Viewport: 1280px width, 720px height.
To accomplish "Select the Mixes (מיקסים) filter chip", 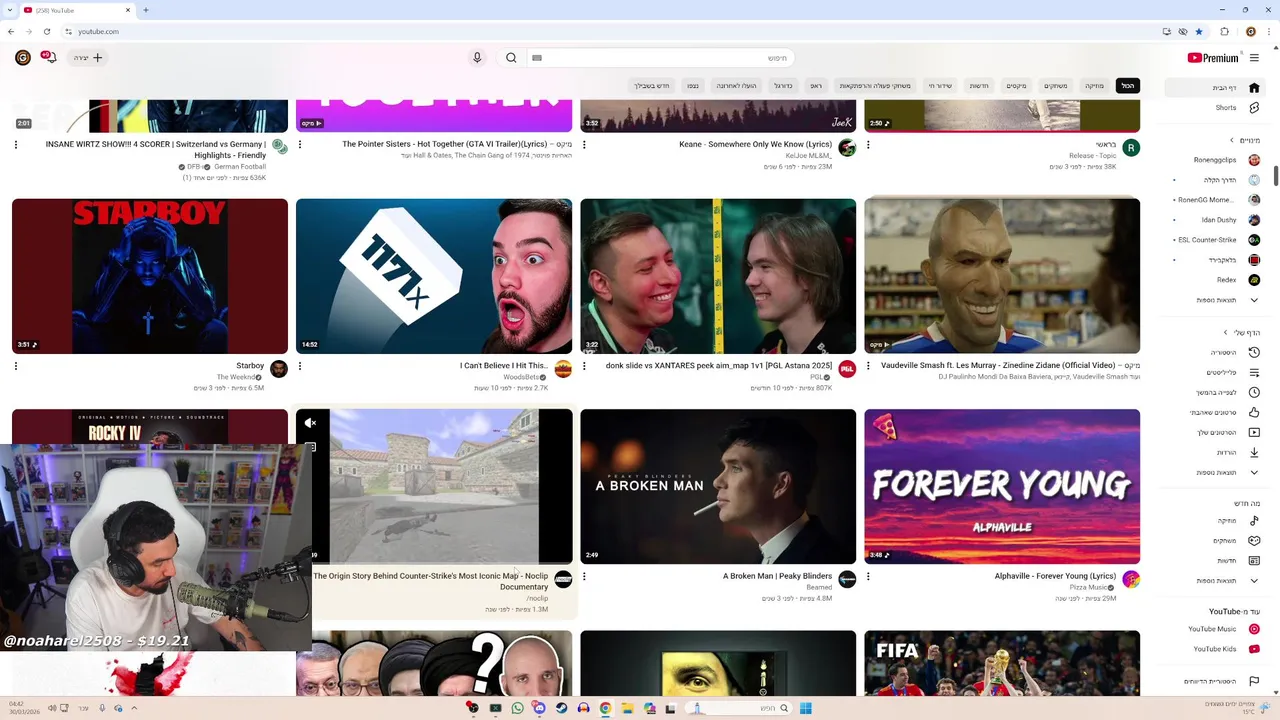I will coord(1016,86).
